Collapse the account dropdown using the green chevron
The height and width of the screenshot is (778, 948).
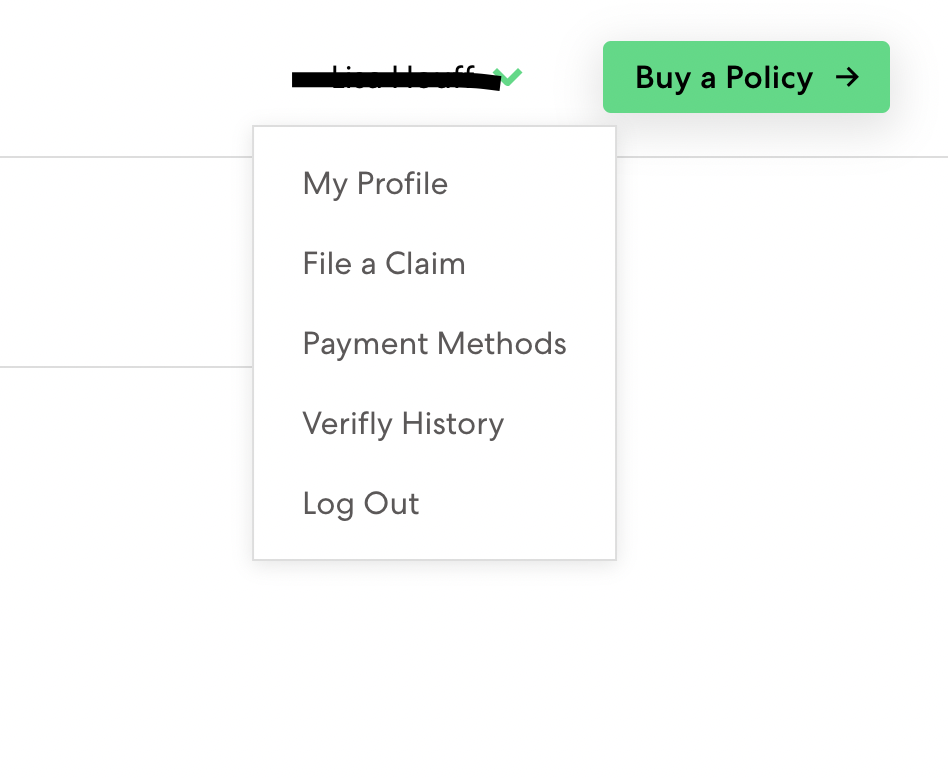[510, 76]
